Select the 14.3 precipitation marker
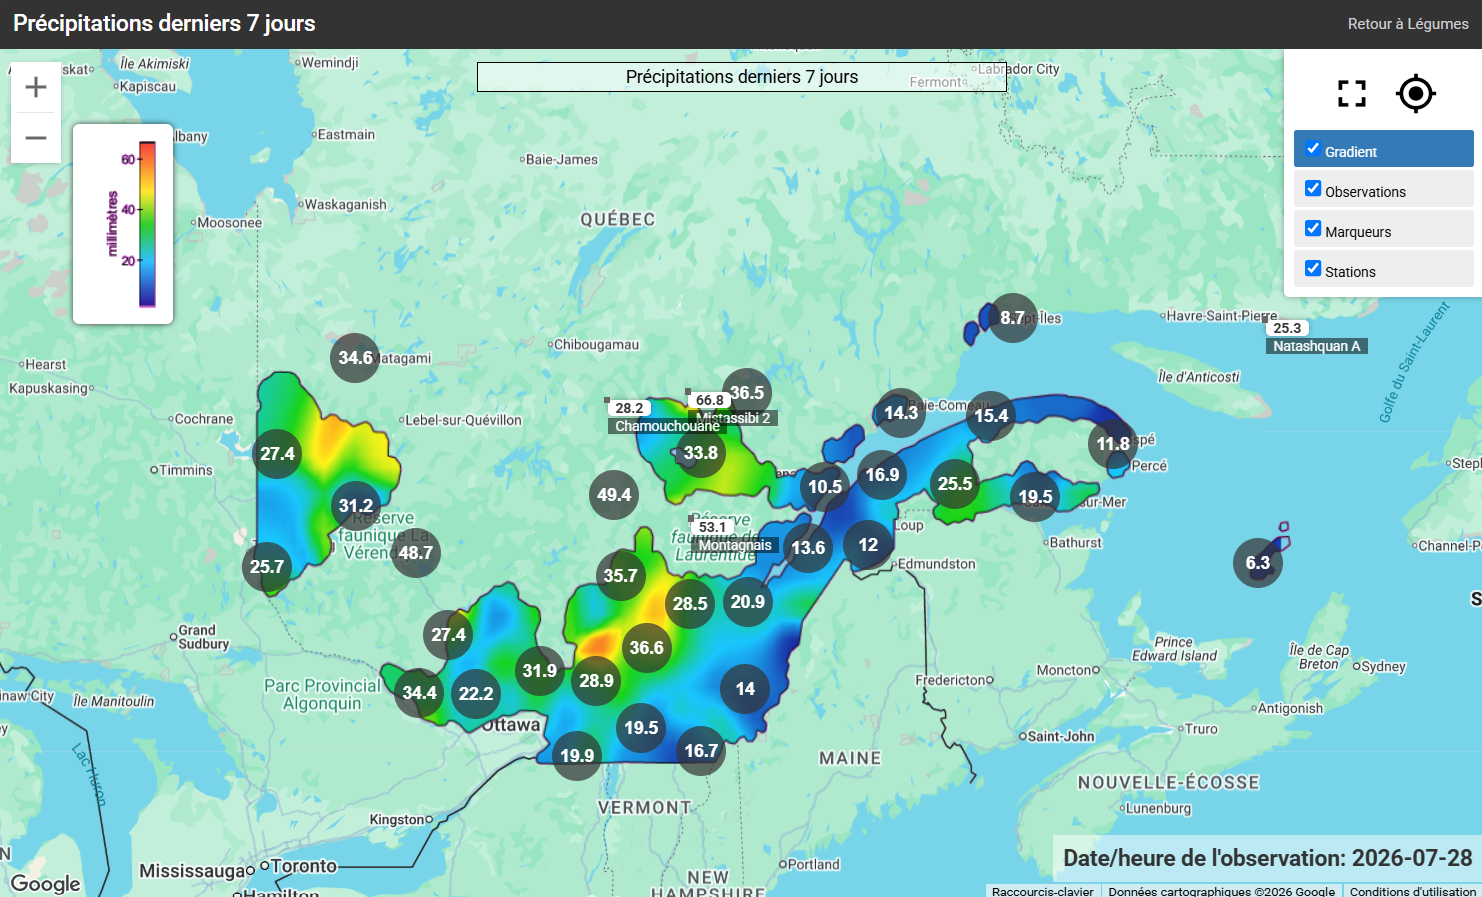The image size is (1482, 897). (x=901, y=413)
